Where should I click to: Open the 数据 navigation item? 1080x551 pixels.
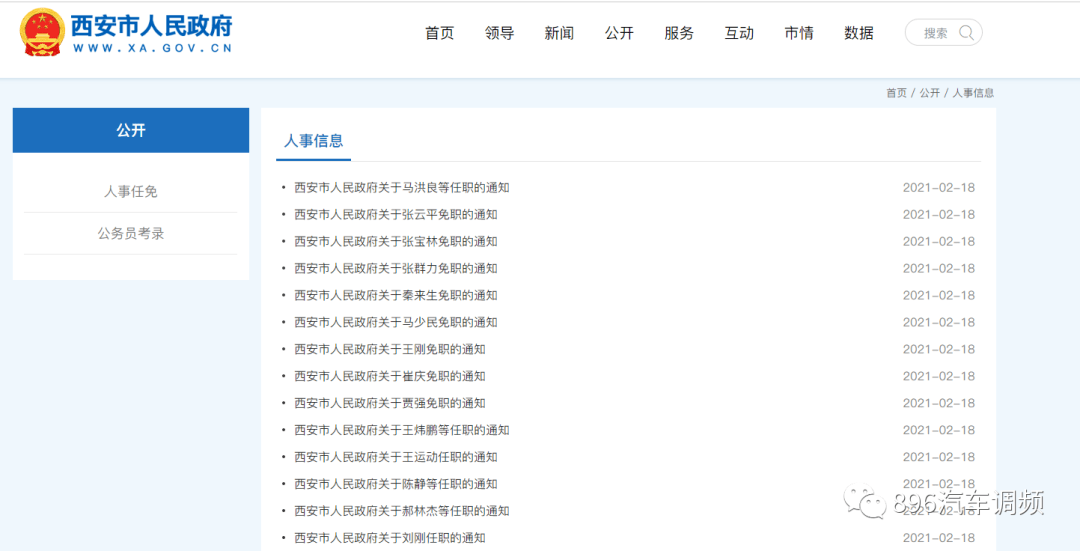859,33
